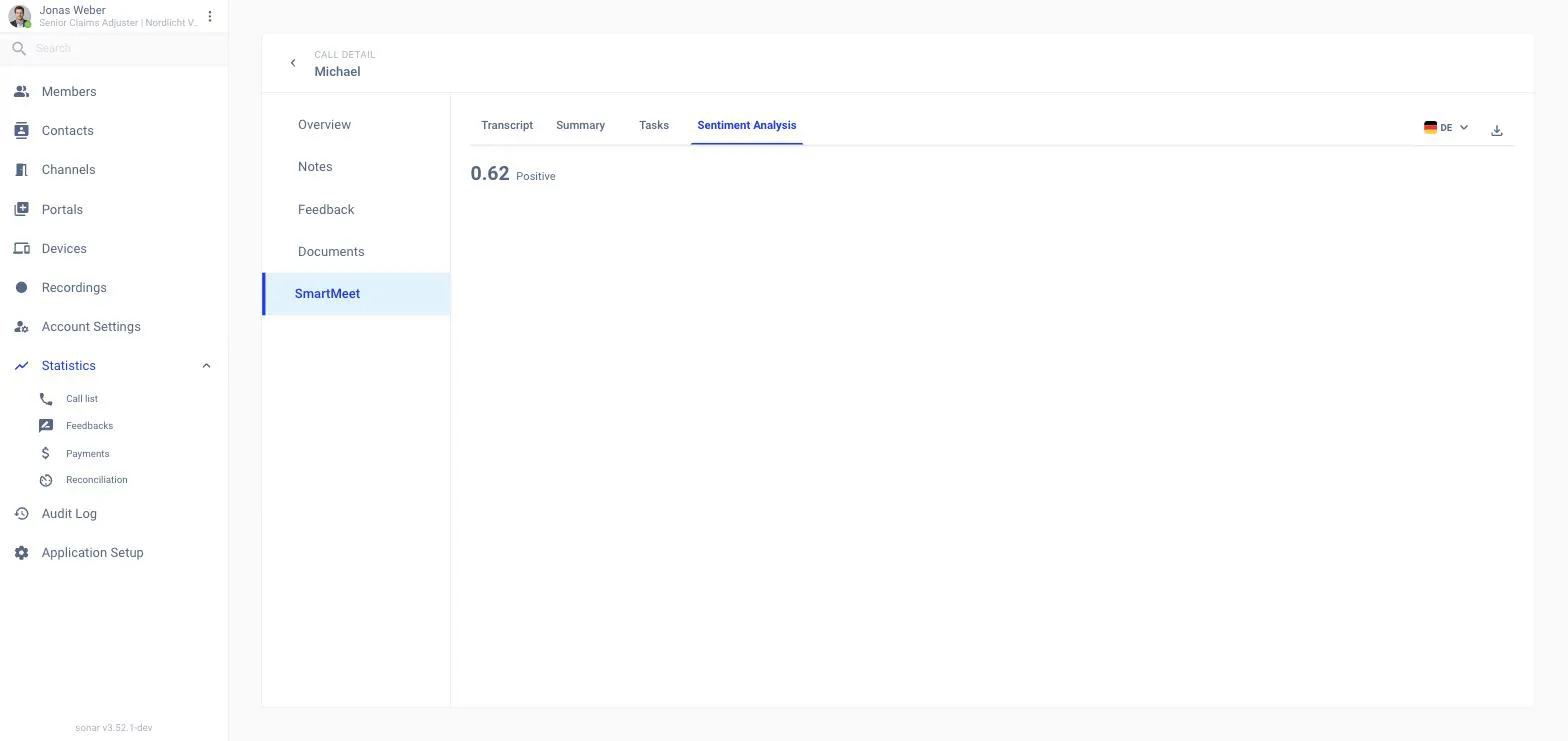
Task: Click the search magnifier icon
Action: click(x=19, y=48)
